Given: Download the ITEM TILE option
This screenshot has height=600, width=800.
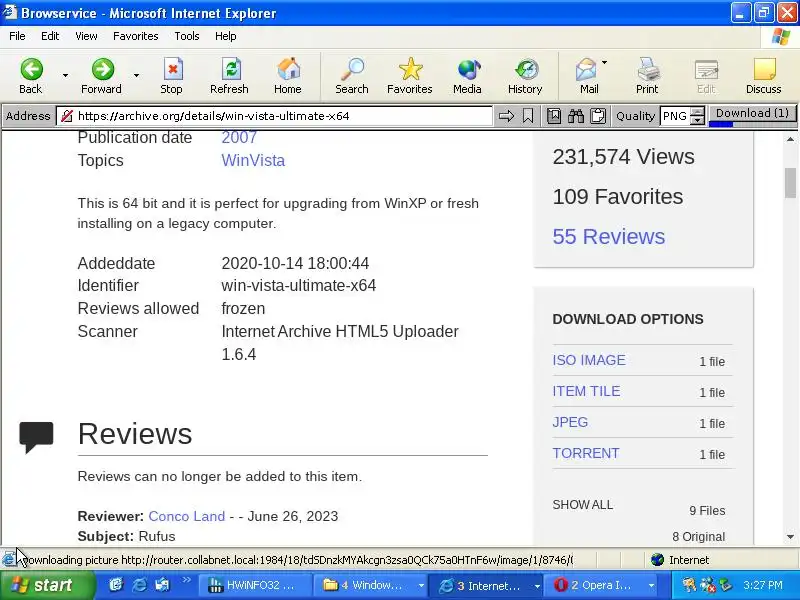Looking at the screenshot, I should (x=586, y=391).
